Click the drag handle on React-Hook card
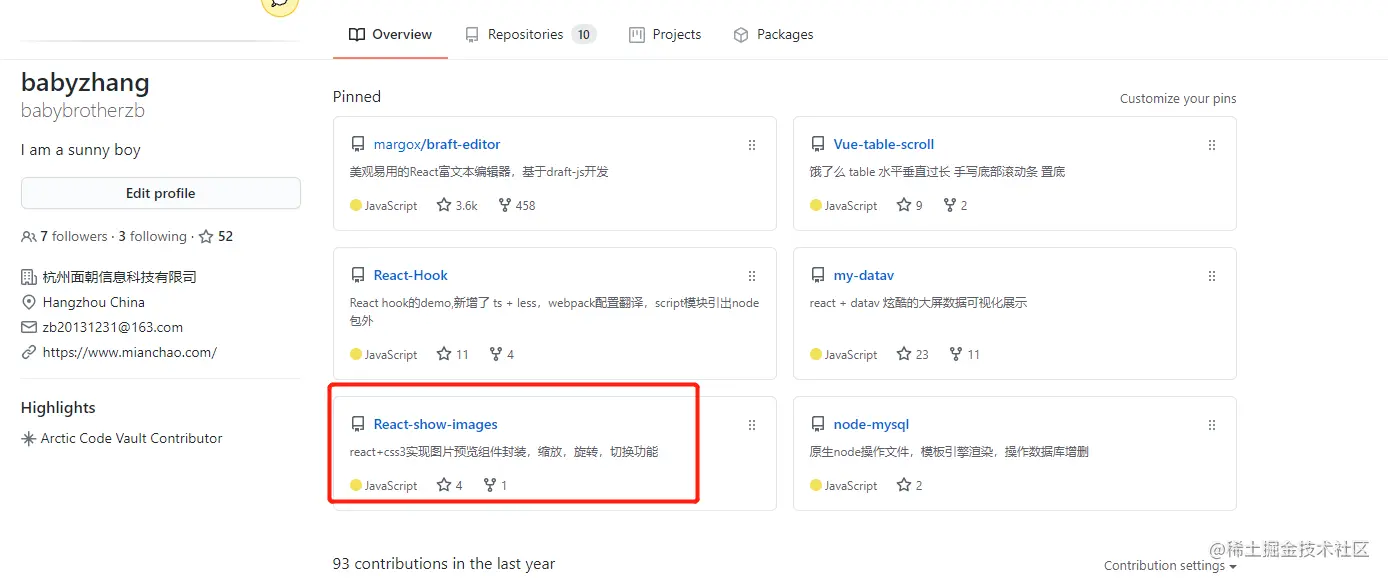The image size is (1388, 578). 752,276
